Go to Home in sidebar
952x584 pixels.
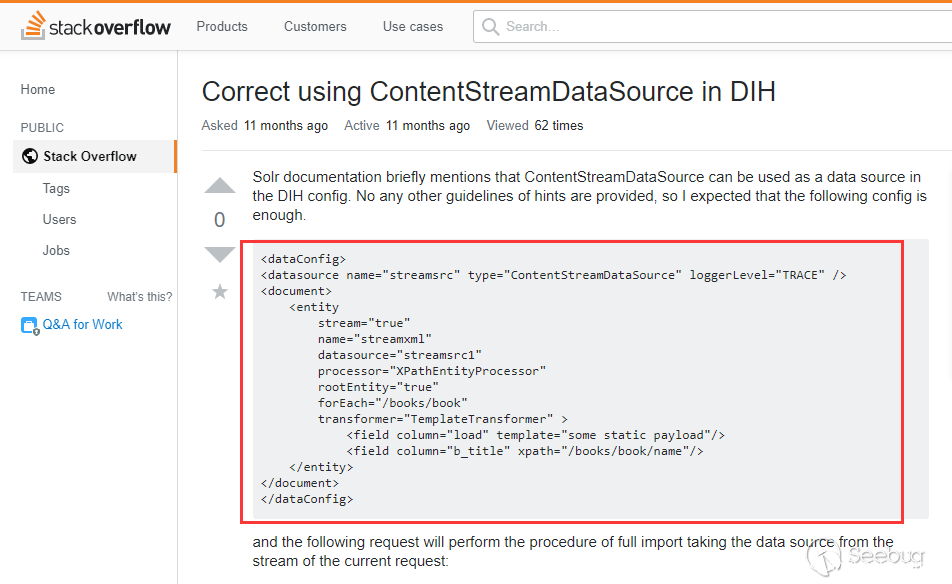tap(38, 89)
